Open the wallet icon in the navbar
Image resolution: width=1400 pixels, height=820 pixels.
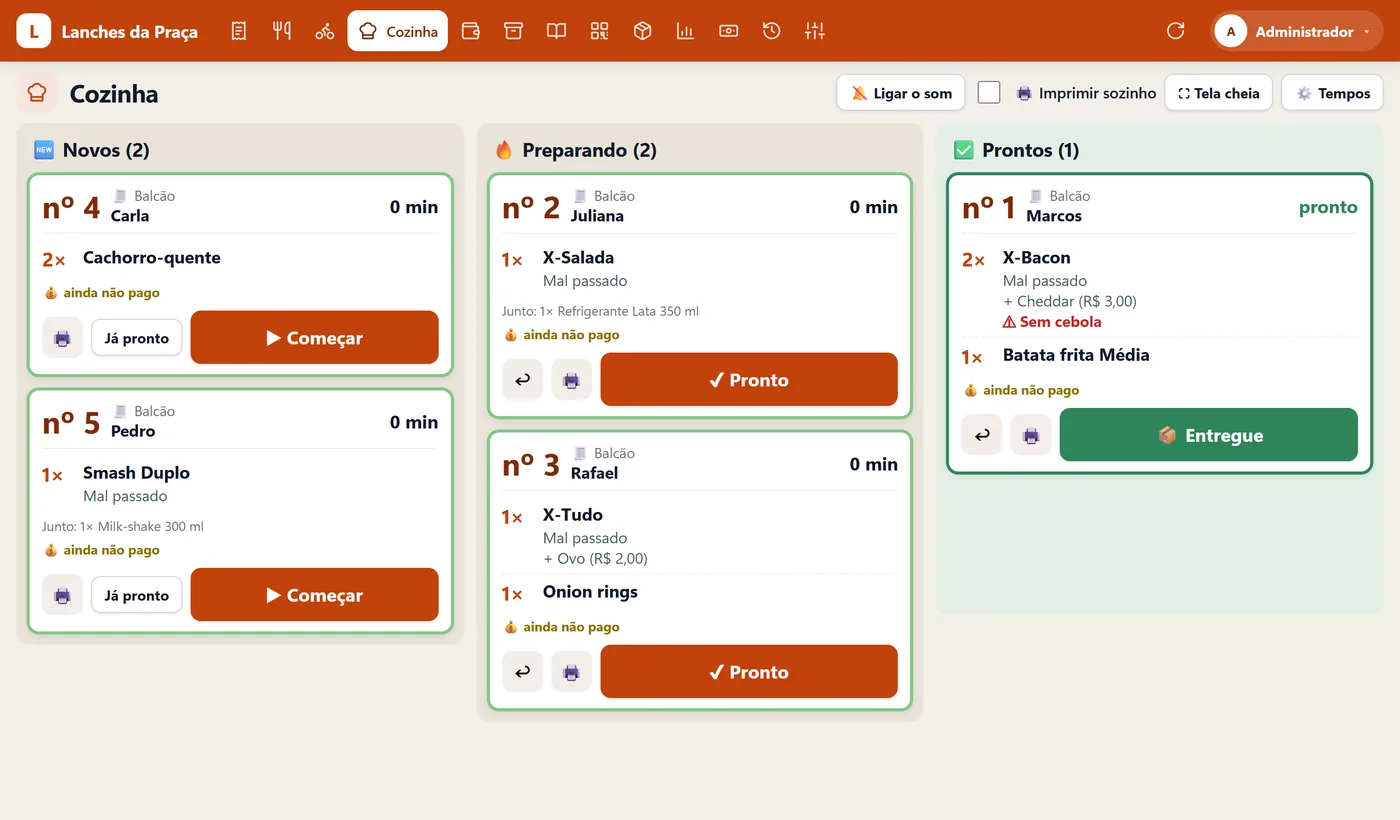coord(470,31)
